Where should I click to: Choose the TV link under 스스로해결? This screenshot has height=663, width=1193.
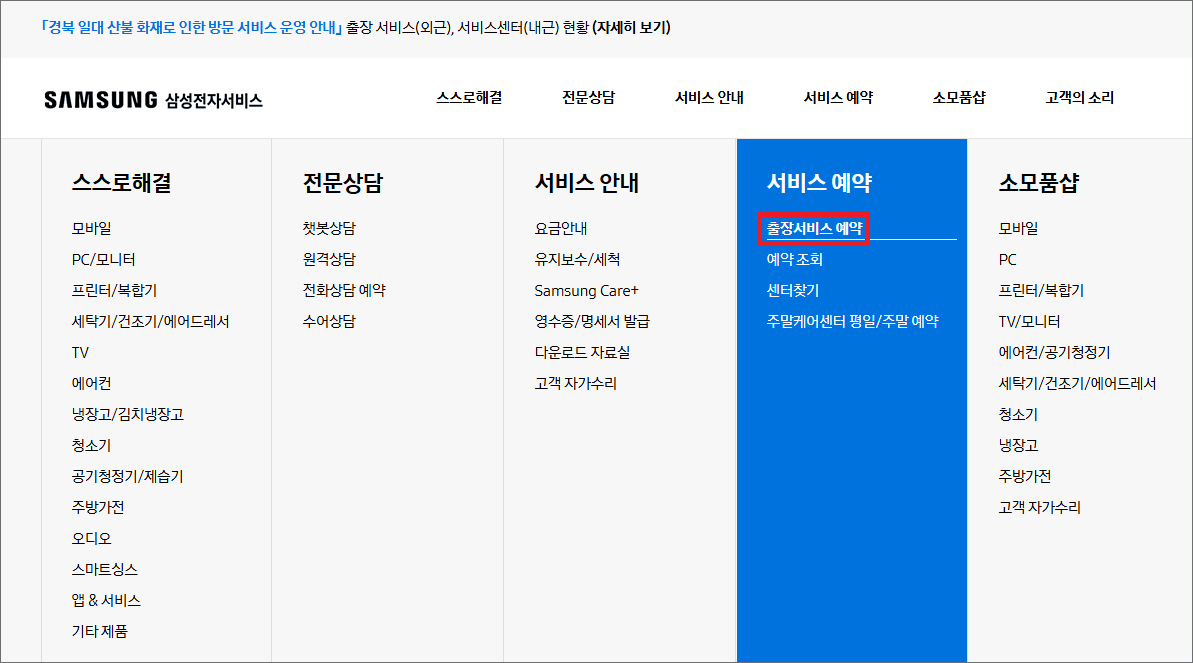pos(80,352)
